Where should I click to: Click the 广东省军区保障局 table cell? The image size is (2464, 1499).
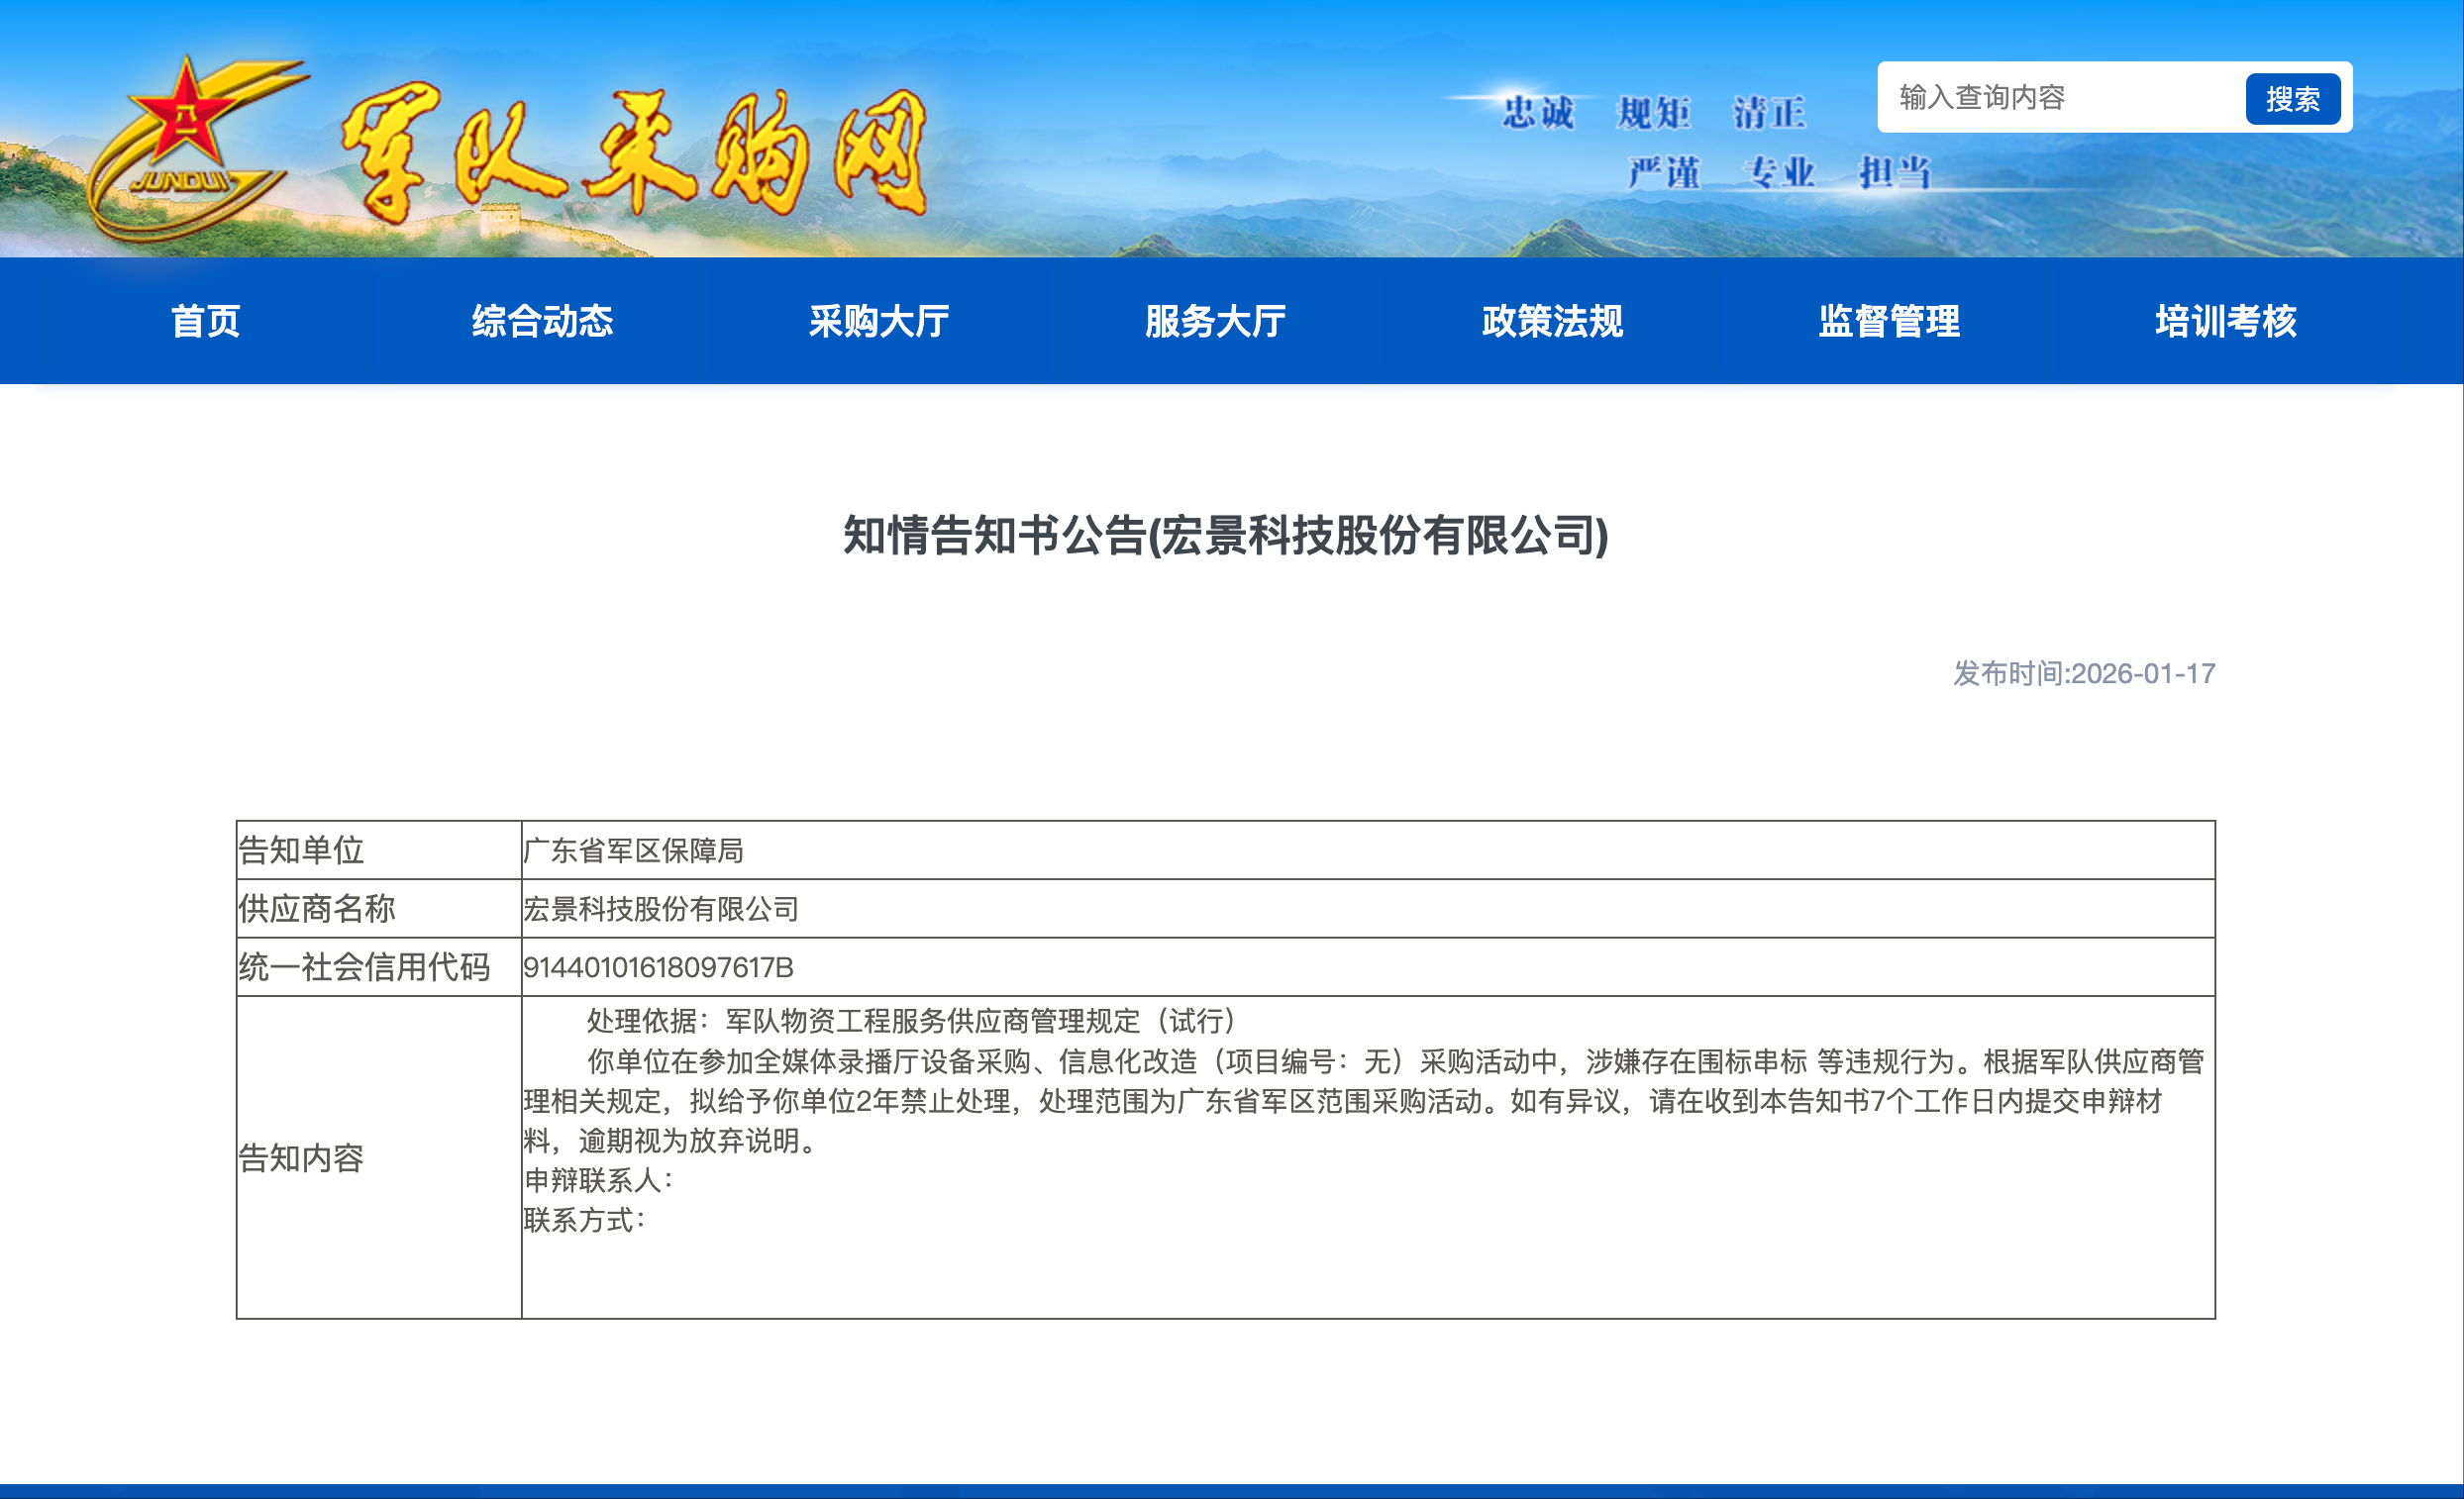pos(634,851)
